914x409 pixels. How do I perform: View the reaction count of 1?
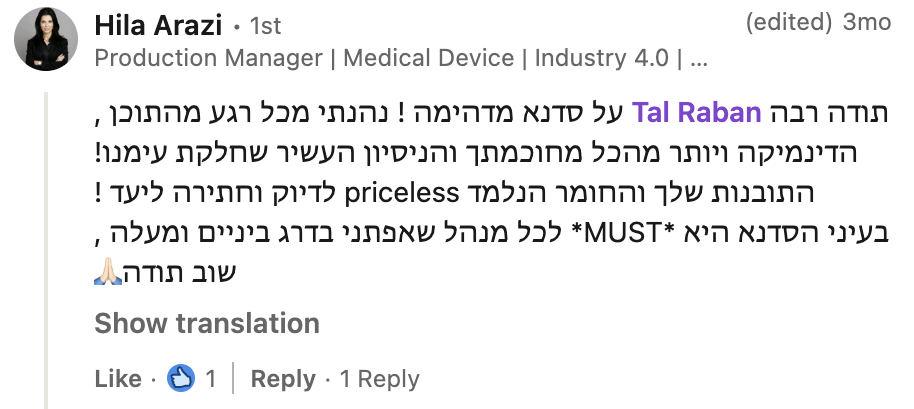click(x=211, y=379)
